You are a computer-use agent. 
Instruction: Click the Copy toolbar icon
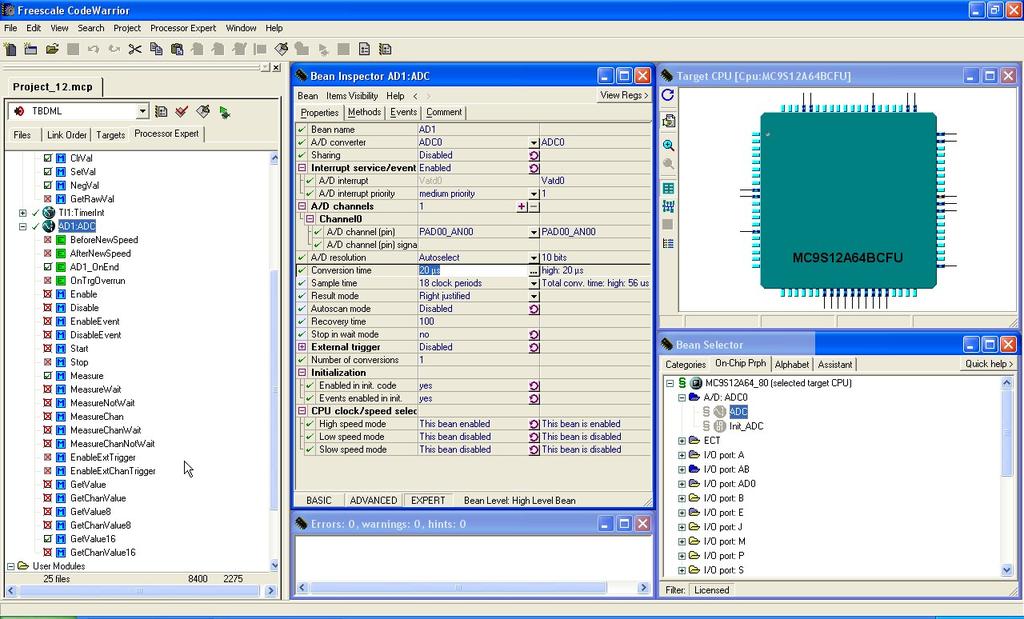156,49
